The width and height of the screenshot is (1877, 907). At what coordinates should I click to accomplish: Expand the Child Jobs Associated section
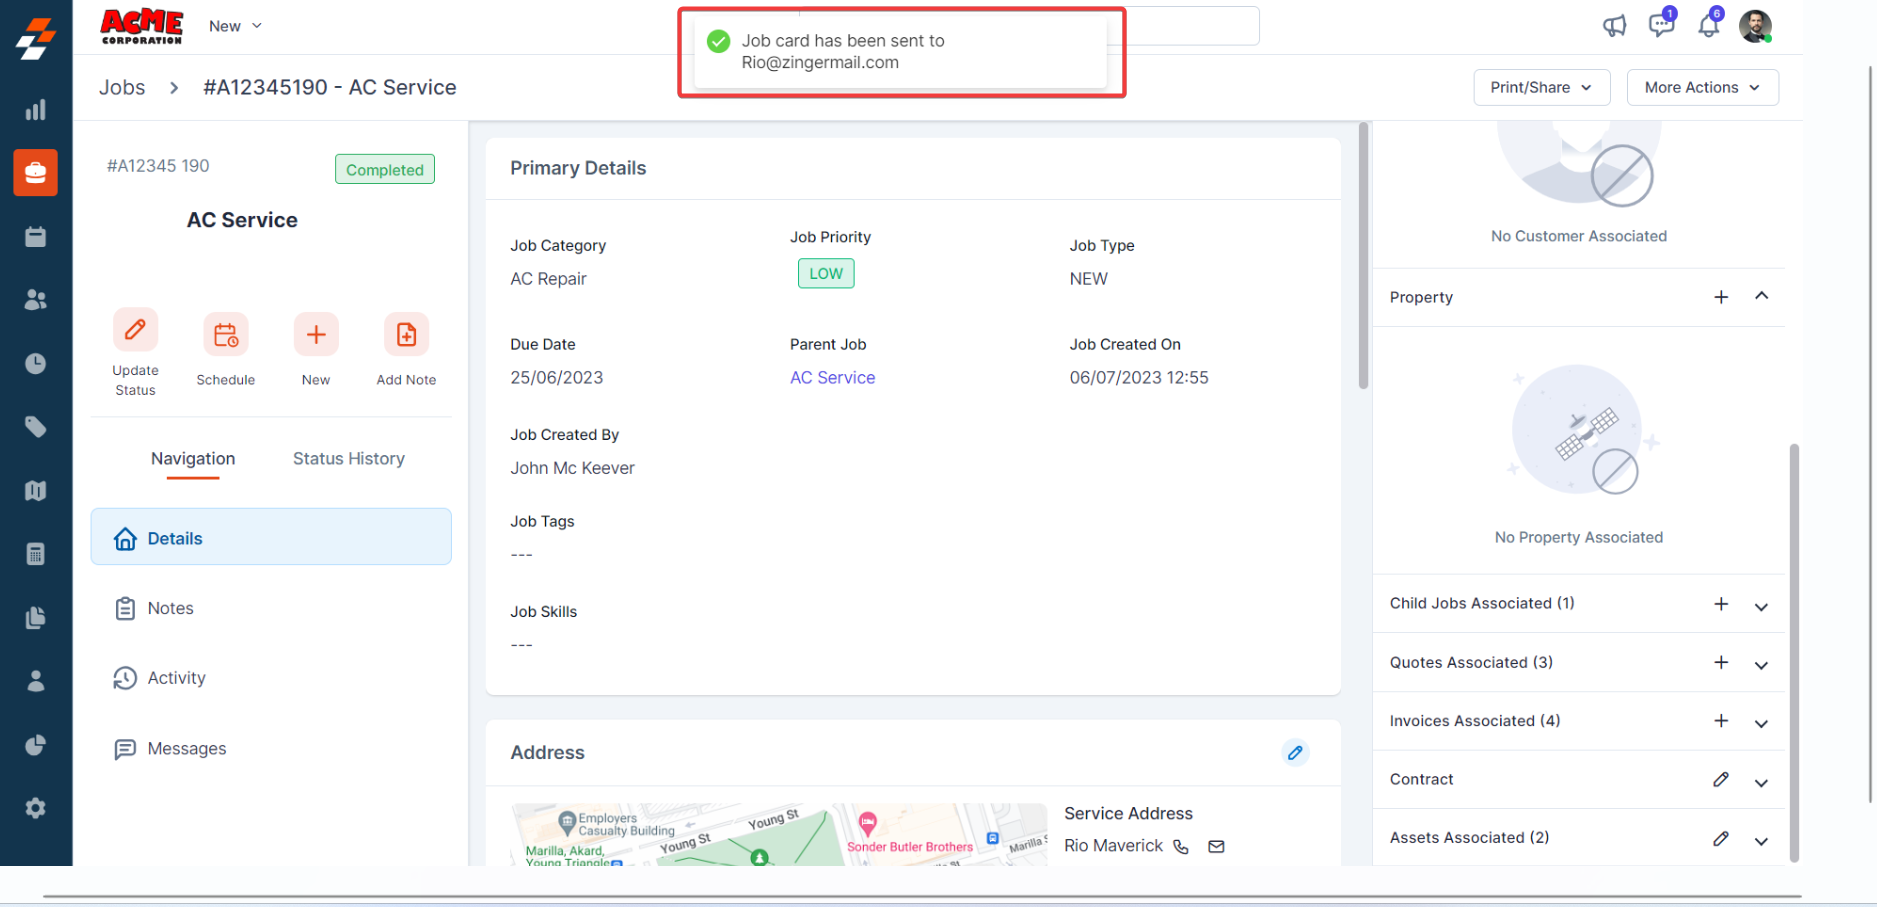1761,605
